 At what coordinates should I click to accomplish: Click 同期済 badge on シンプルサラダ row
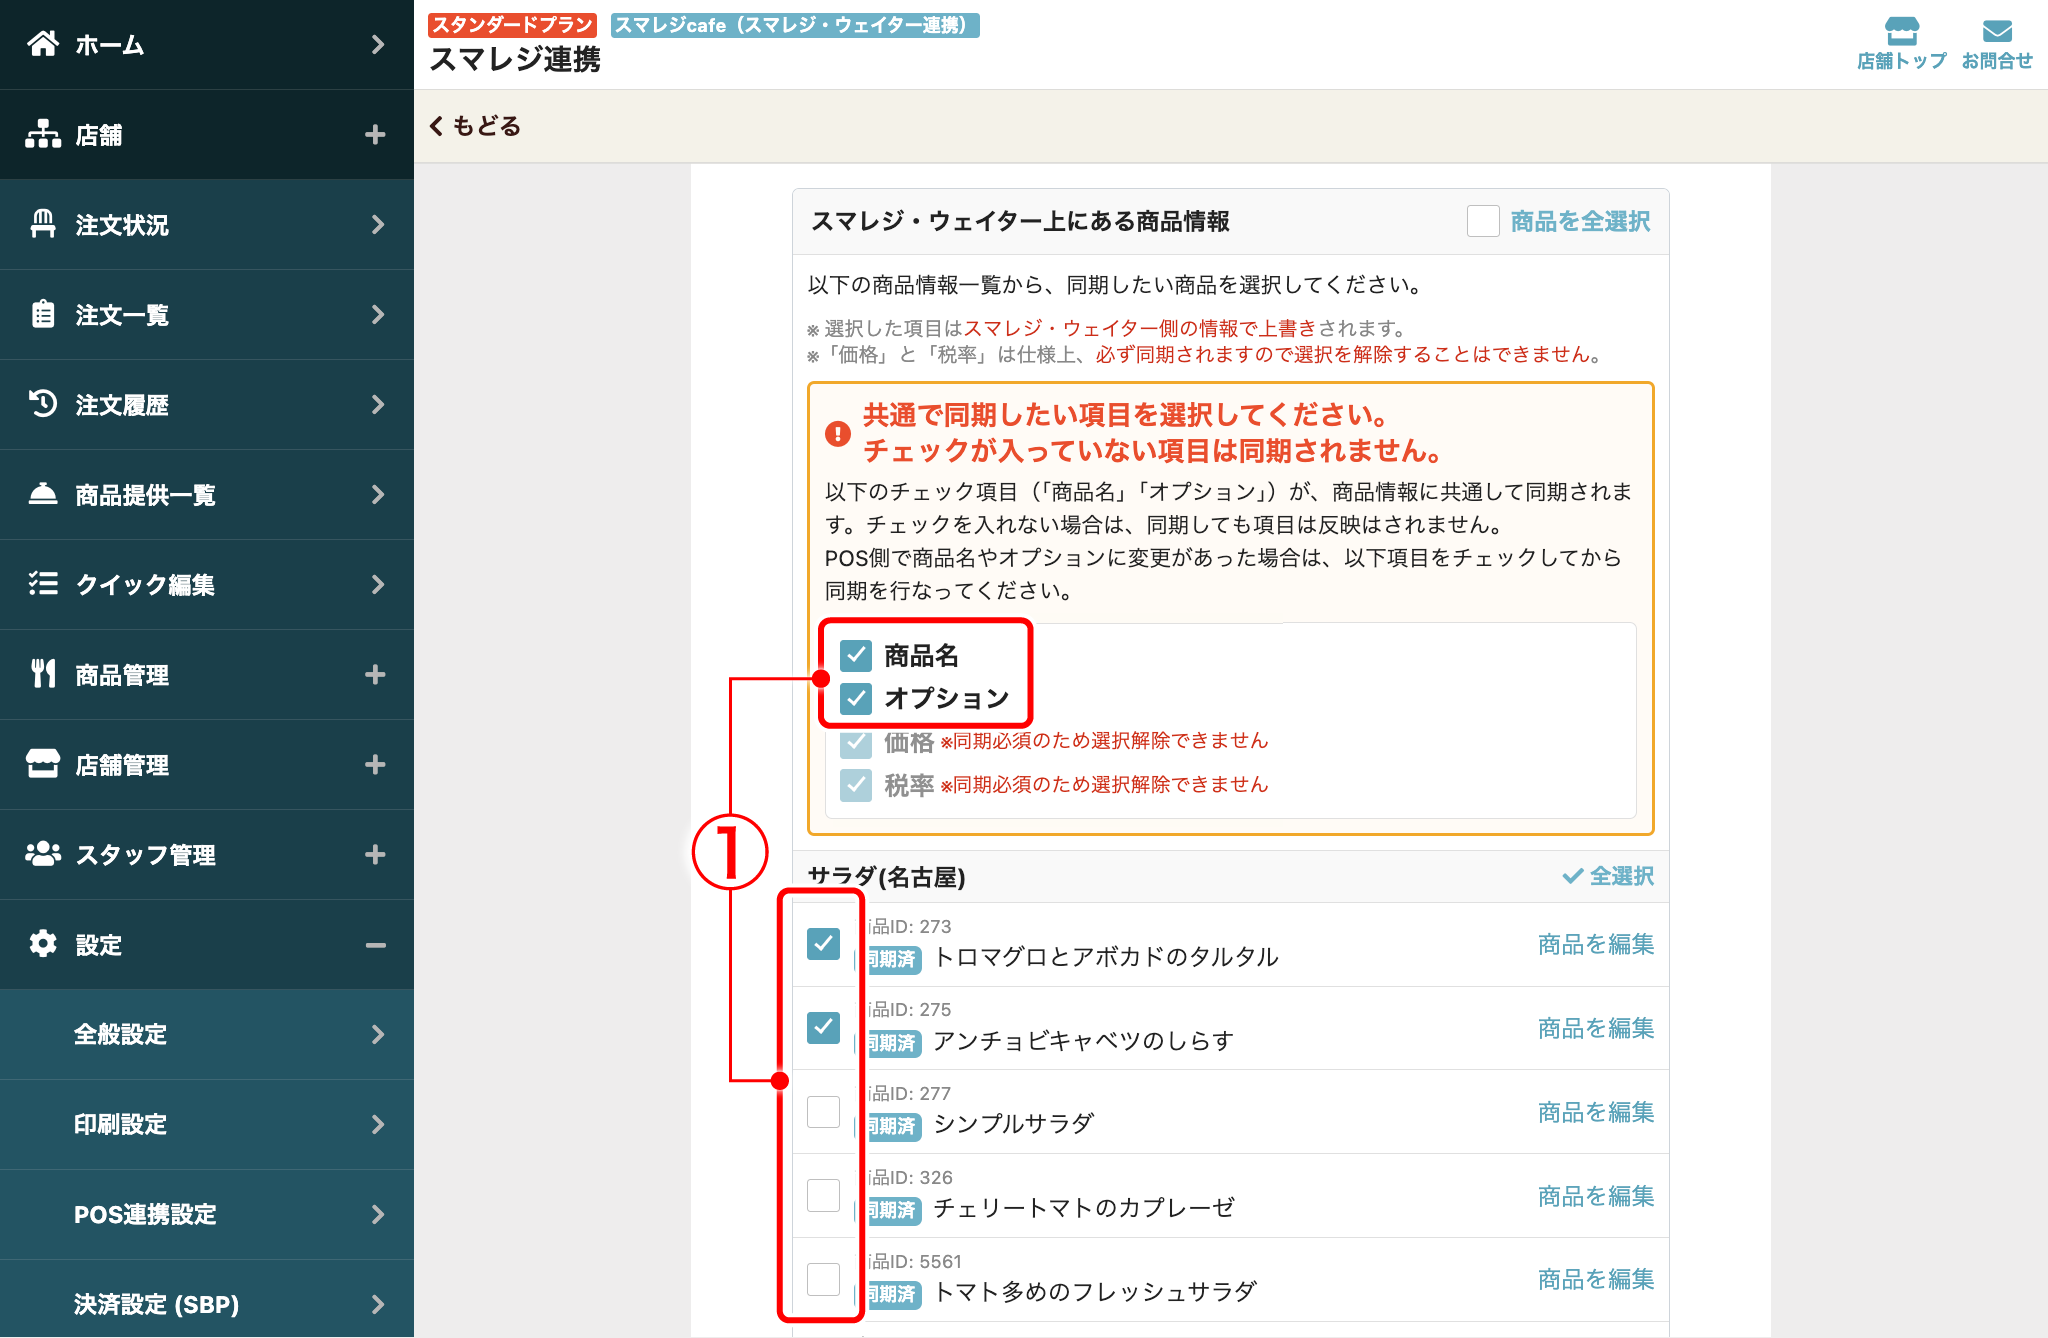892,1126
